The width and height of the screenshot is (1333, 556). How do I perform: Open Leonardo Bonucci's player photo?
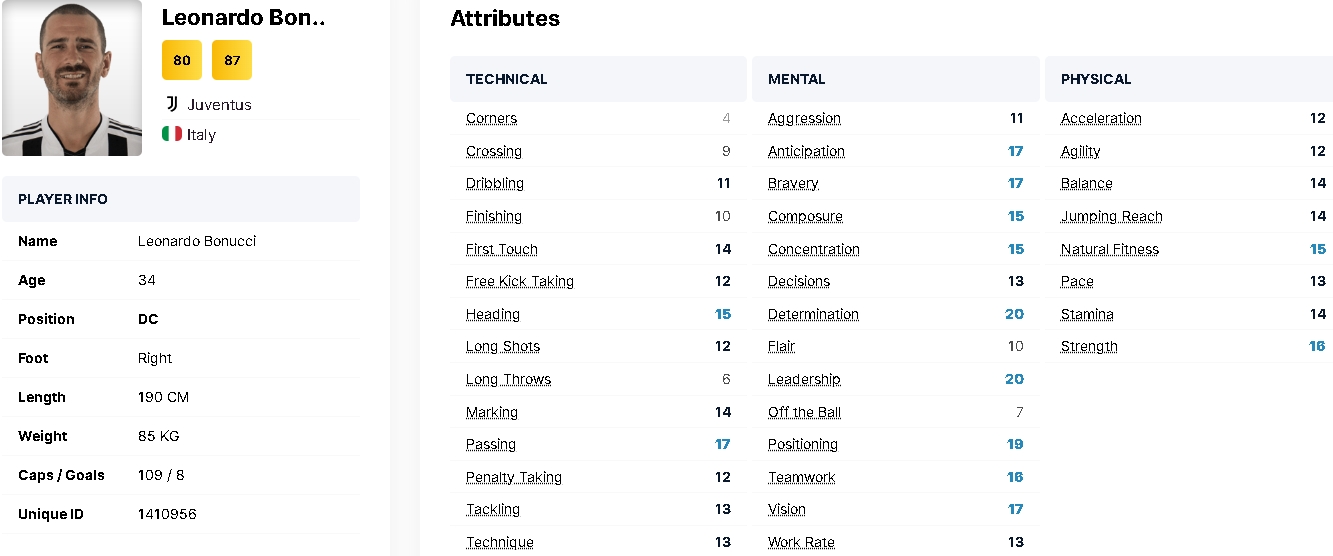72,78
